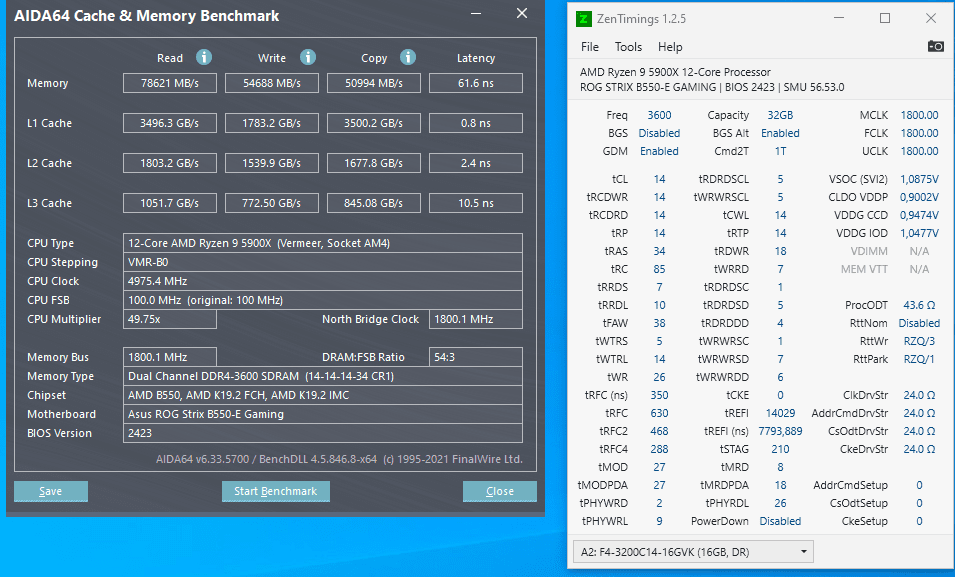This screenshot has height=577, width=955.
Task: Click the Chipset field AMD B550
Action: (323, 395)
